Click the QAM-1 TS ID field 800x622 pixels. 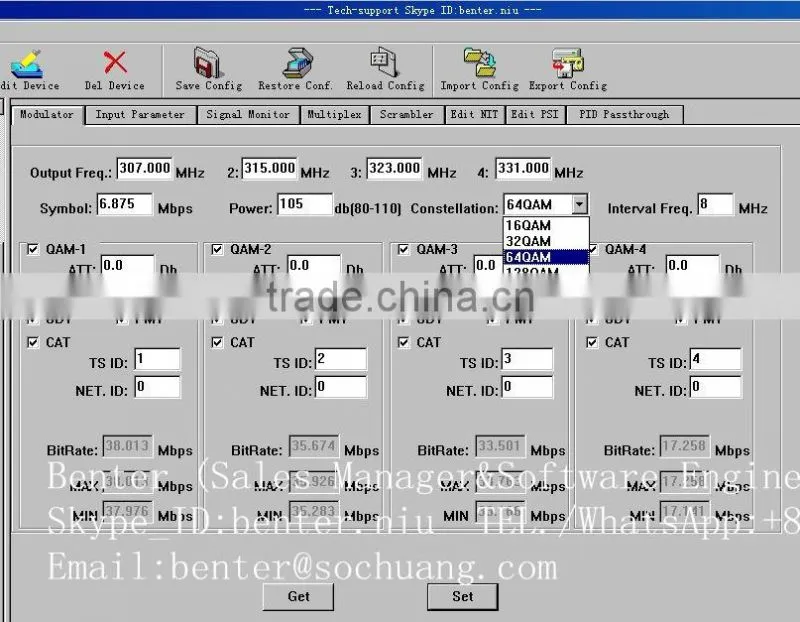158,359
